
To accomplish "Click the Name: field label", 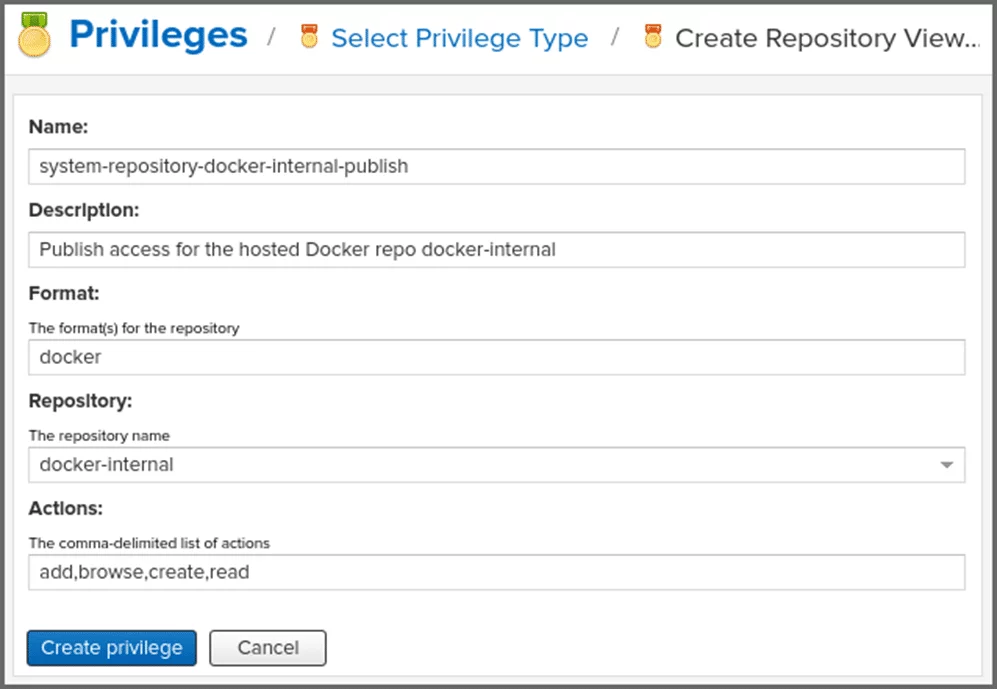I will (x=59, y=127).
